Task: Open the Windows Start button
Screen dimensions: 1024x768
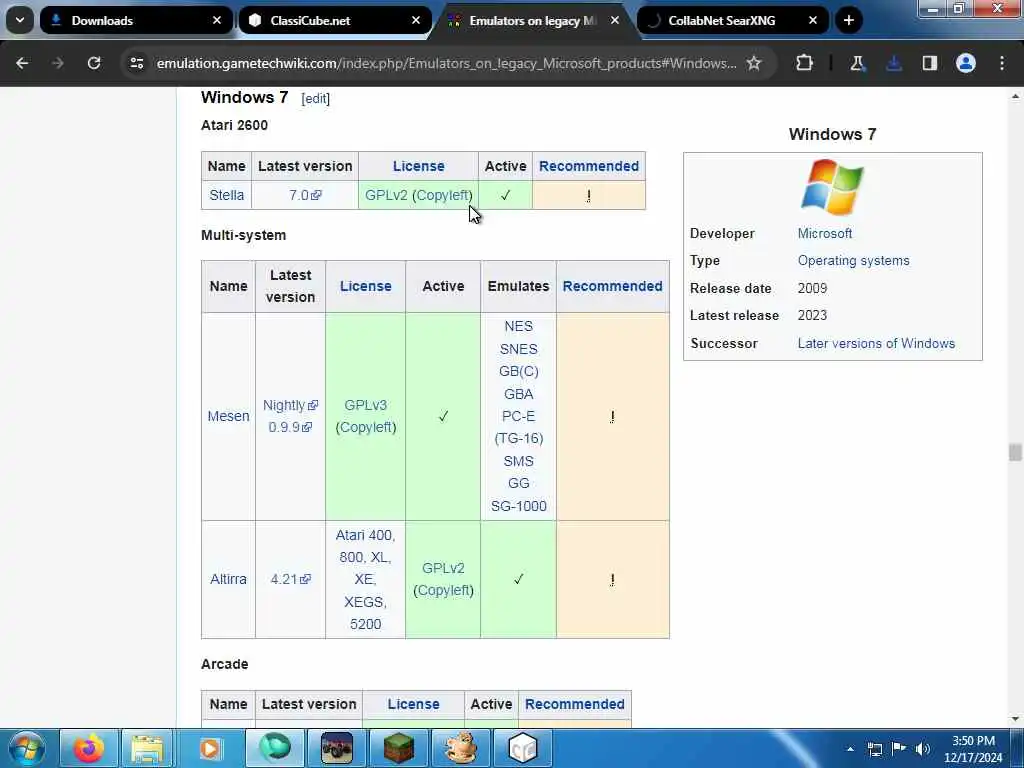Action: [x=27, y=748]
